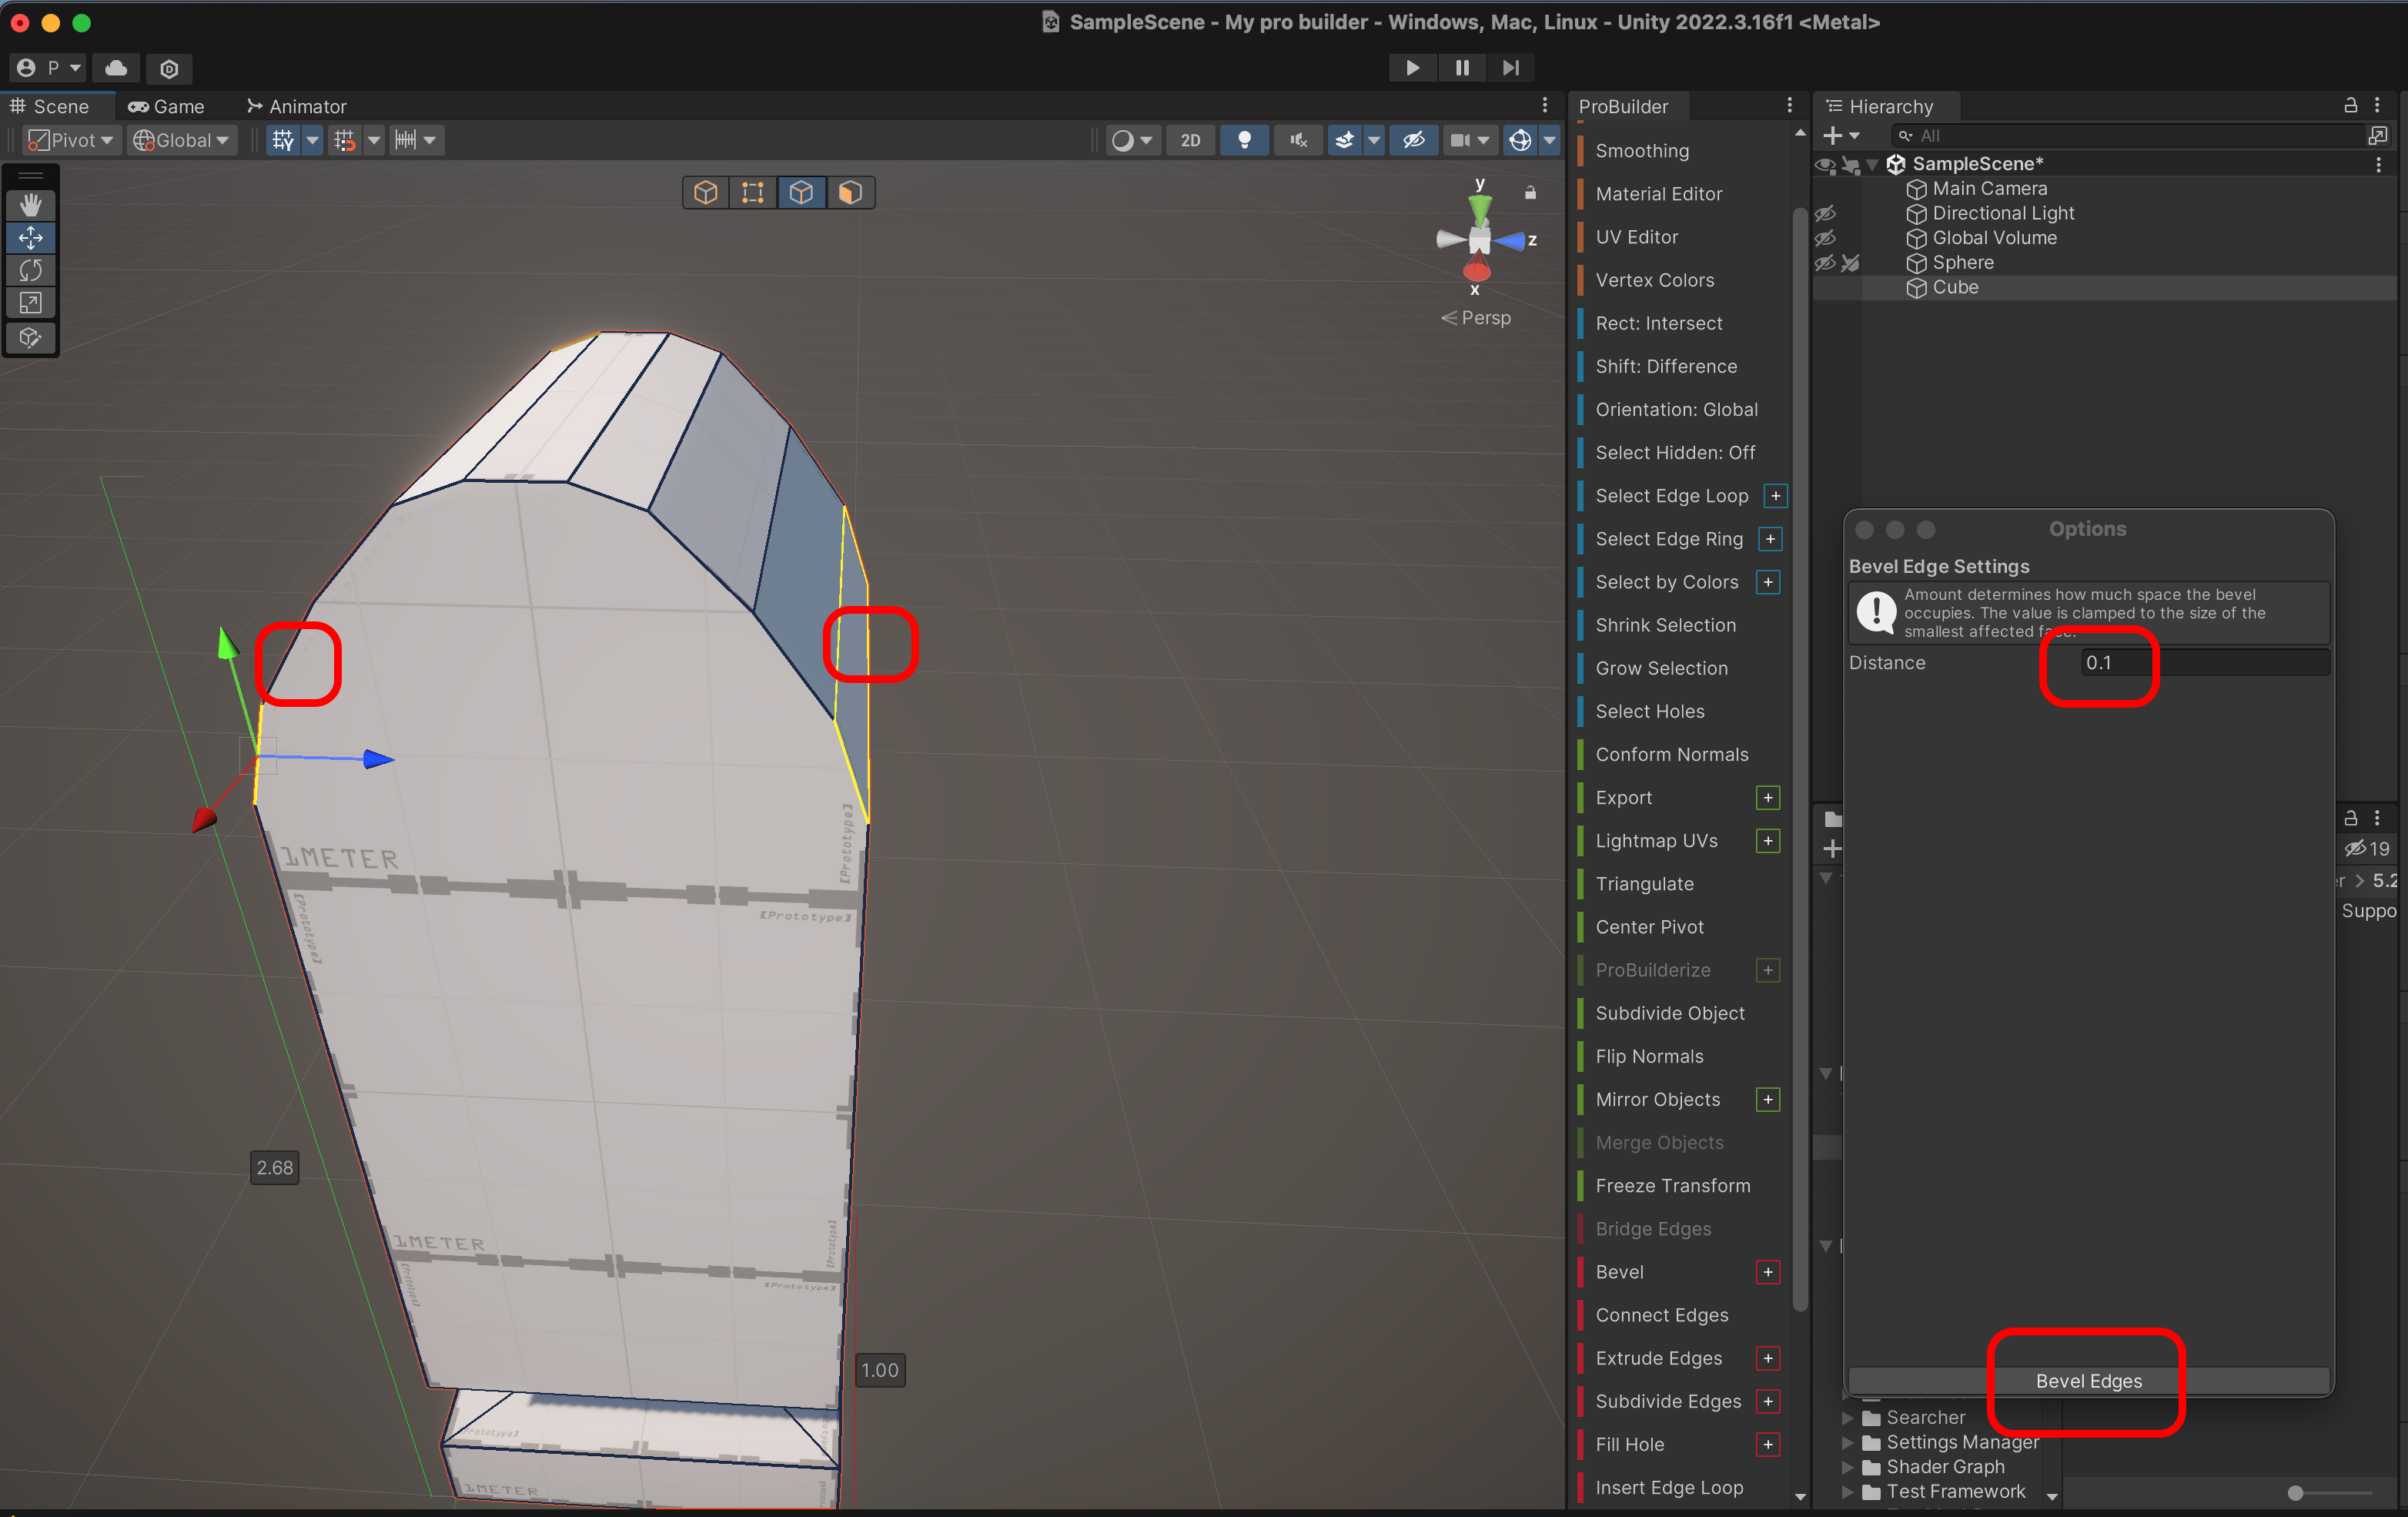Viewport: 2408px width, 1517px height.
Task: Click Subdivide Object in ProBuilder panel
Action: point(1669,1012)
